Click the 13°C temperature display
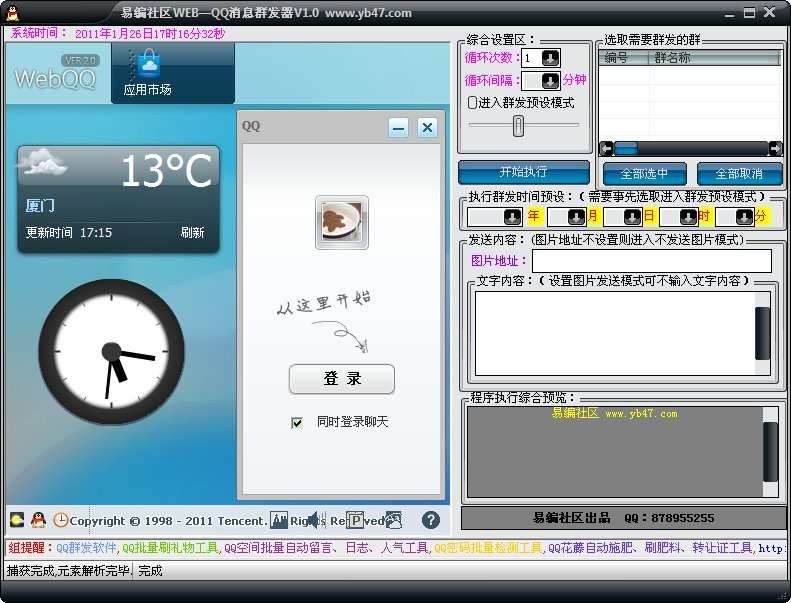Screen dimensions: 791x603 (x=166, y=171)
